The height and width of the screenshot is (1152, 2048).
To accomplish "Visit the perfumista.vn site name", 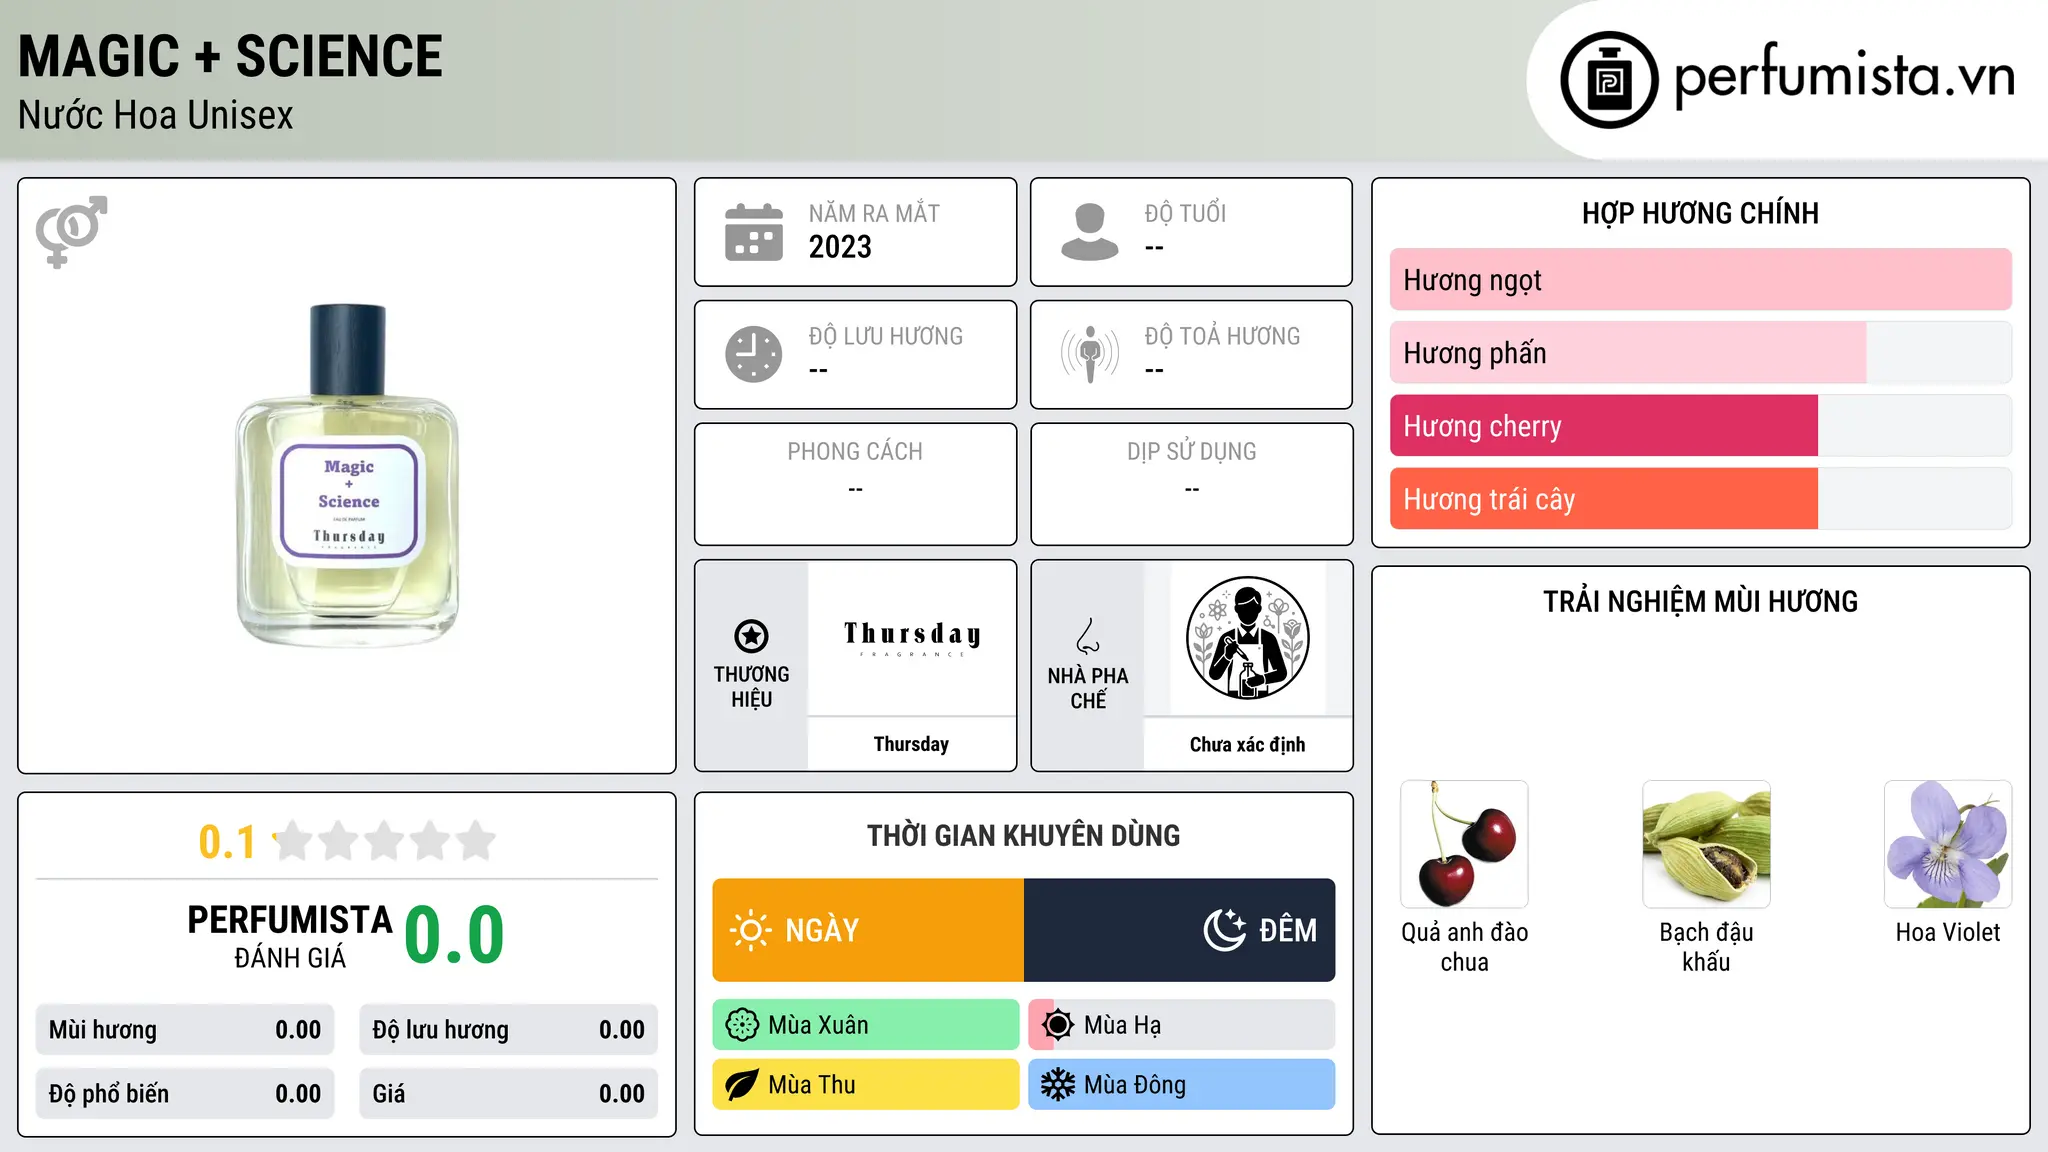I will pos(1844,76).
